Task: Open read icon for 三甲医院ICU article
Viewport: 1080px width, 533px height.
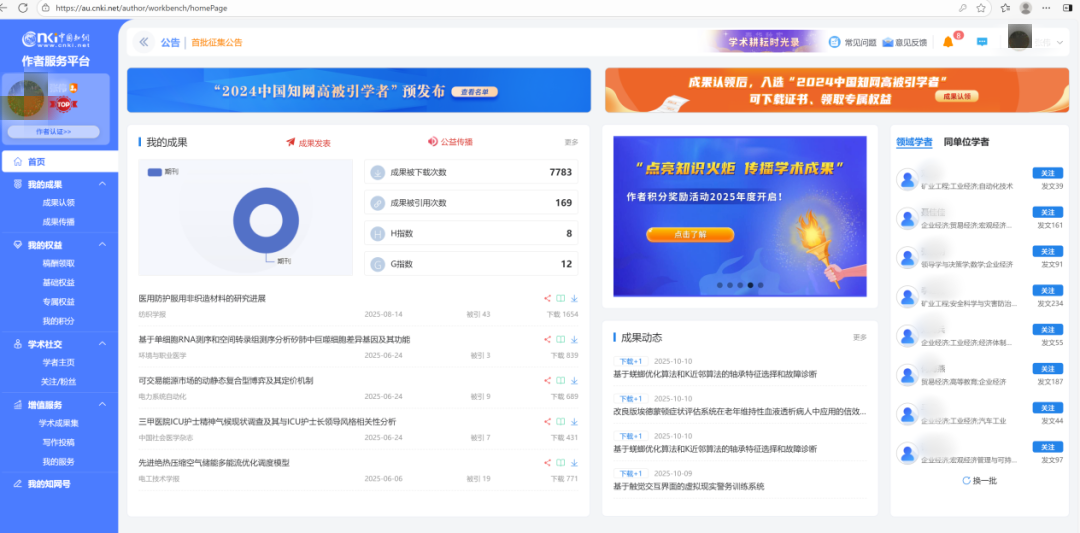Action: [561, 422]
